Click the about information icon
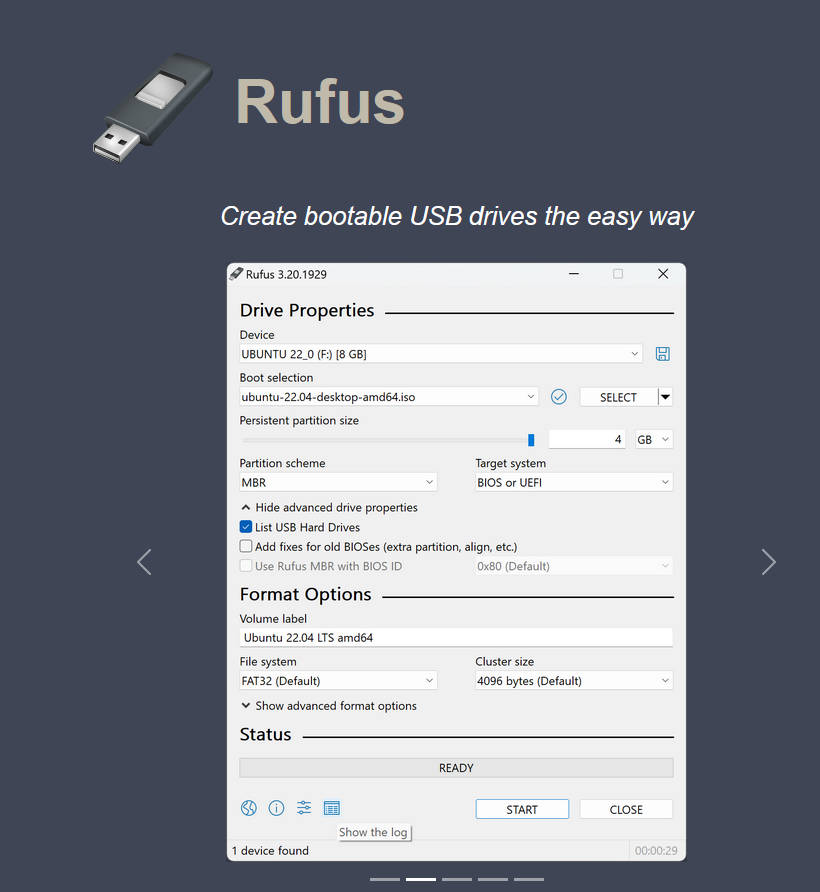 (276, 808)
